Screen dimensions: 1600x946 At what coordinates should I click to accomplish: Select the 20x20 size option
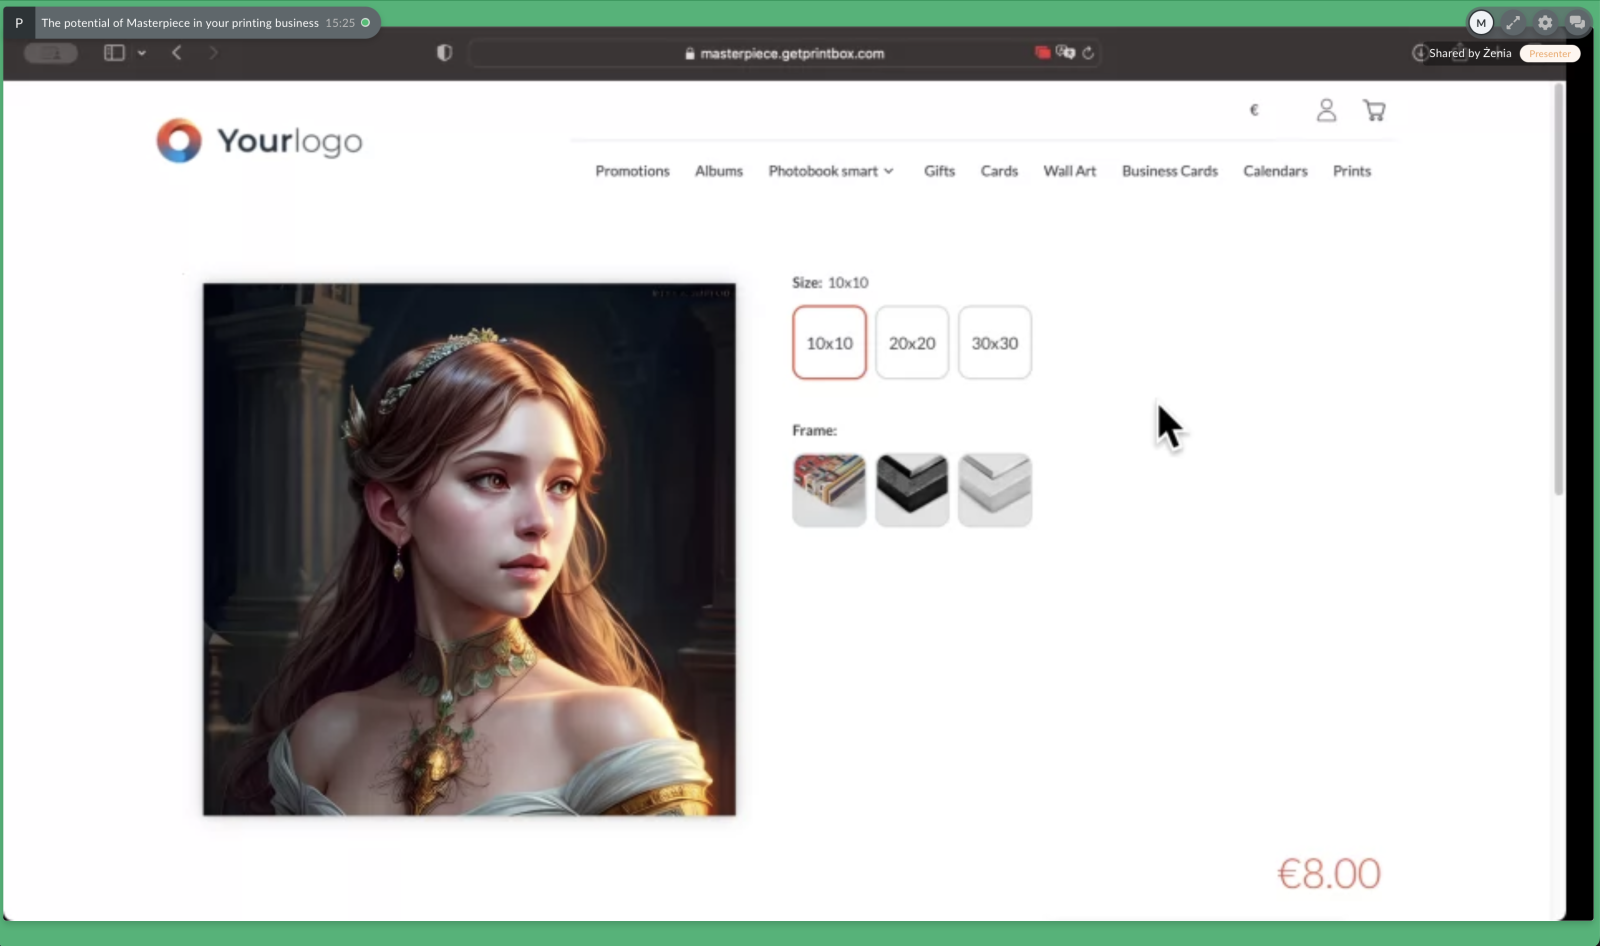coord(912,343)
